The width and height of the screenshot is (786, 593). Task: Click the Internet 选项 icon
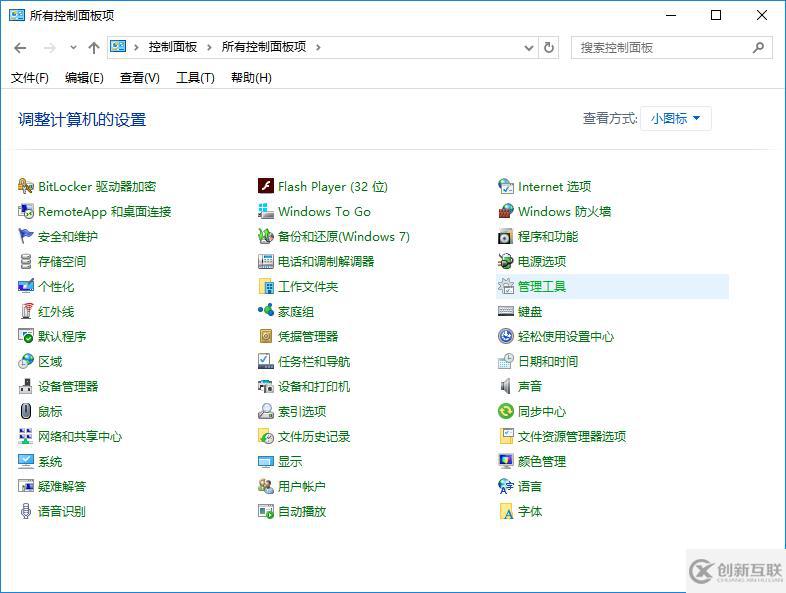pos(506,186)
